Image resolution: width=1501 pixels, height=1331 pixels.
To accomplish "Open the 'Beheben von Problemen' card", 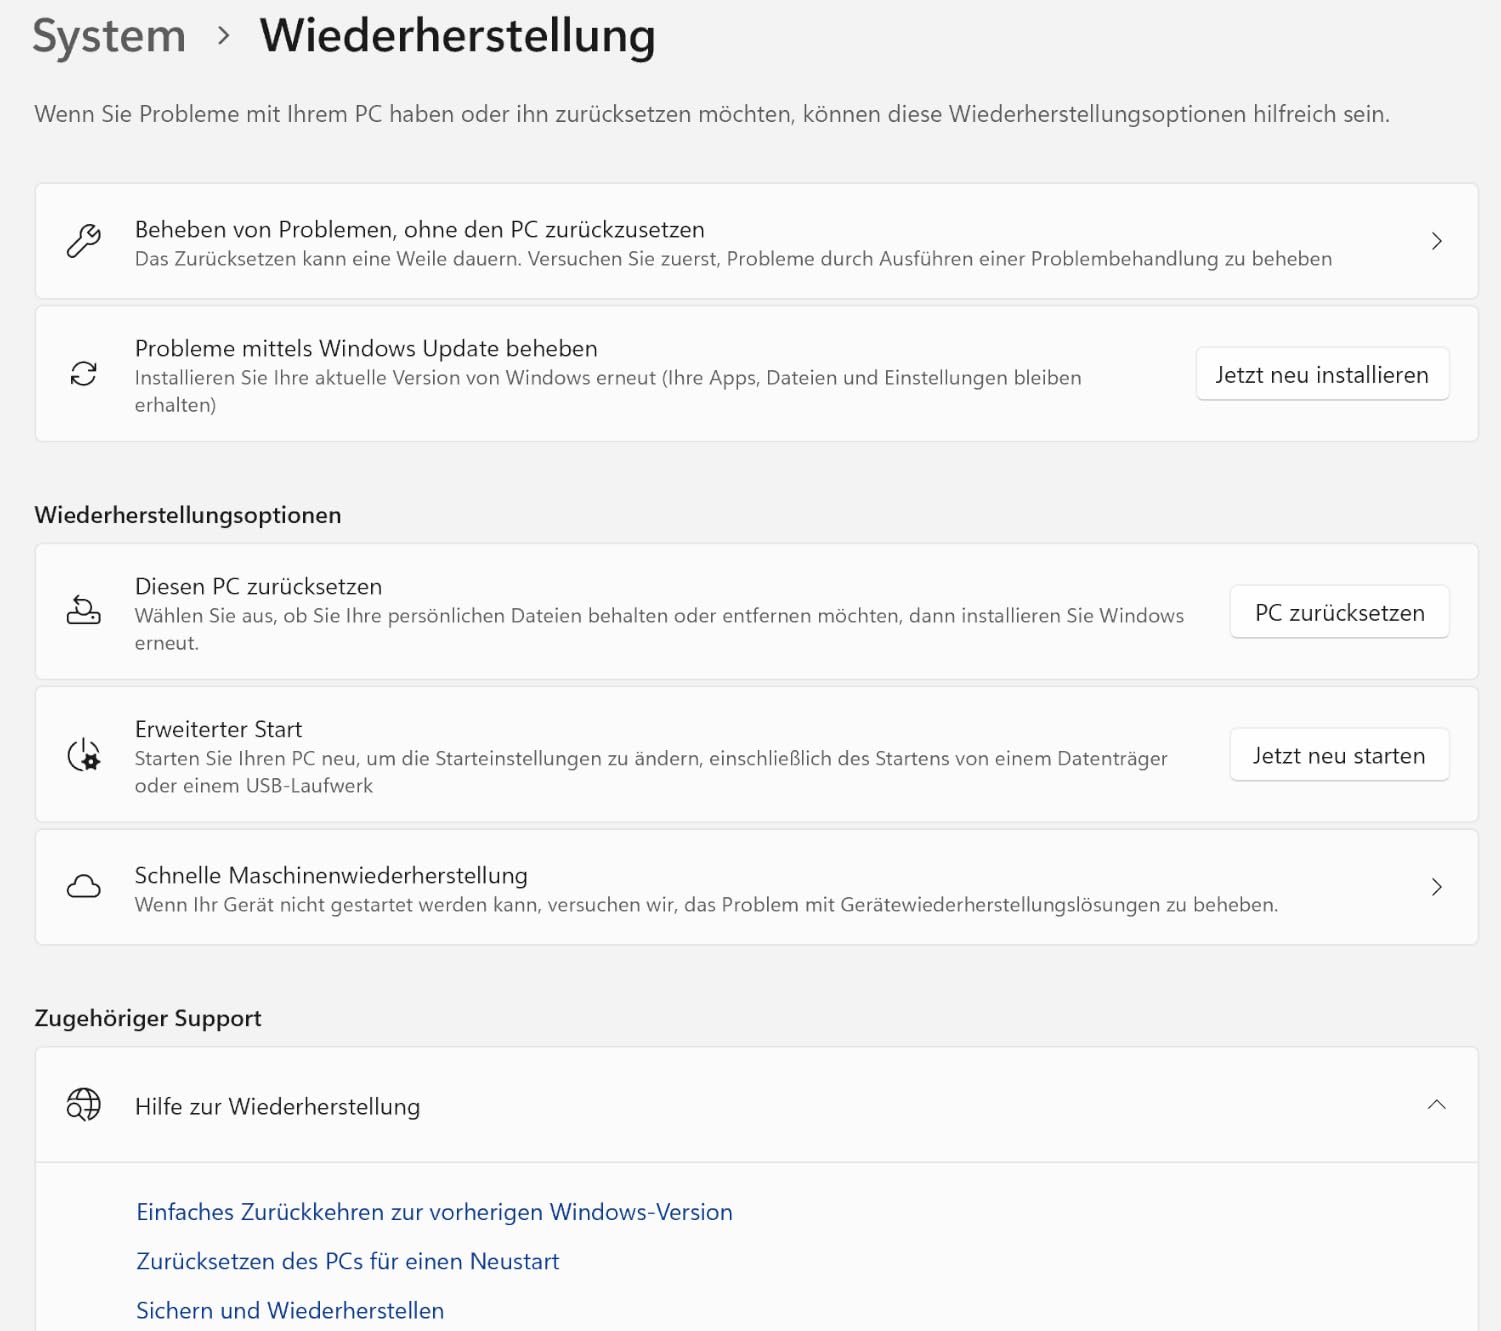I will coord(756,241).
